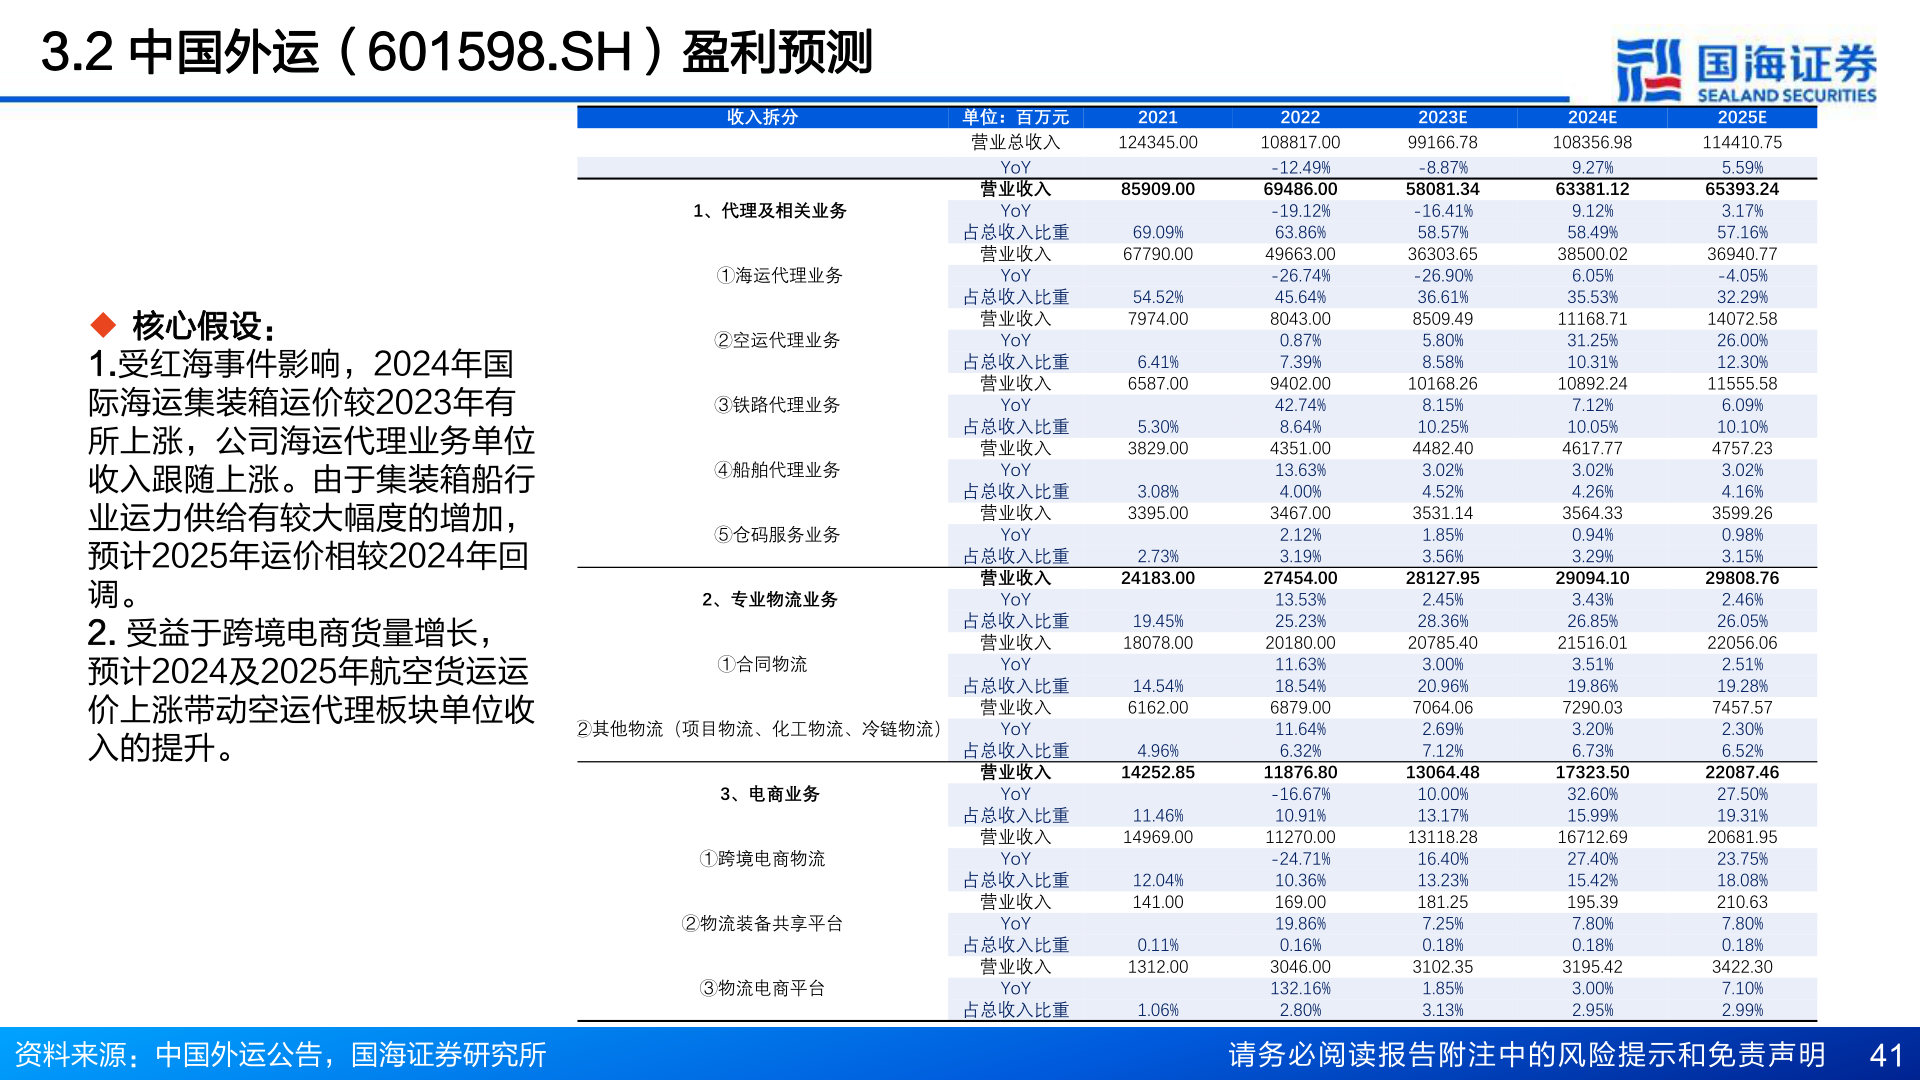Click the 3、电商业务 row label
This screenshot has height=1080, width=1920.
click(770, 794)
